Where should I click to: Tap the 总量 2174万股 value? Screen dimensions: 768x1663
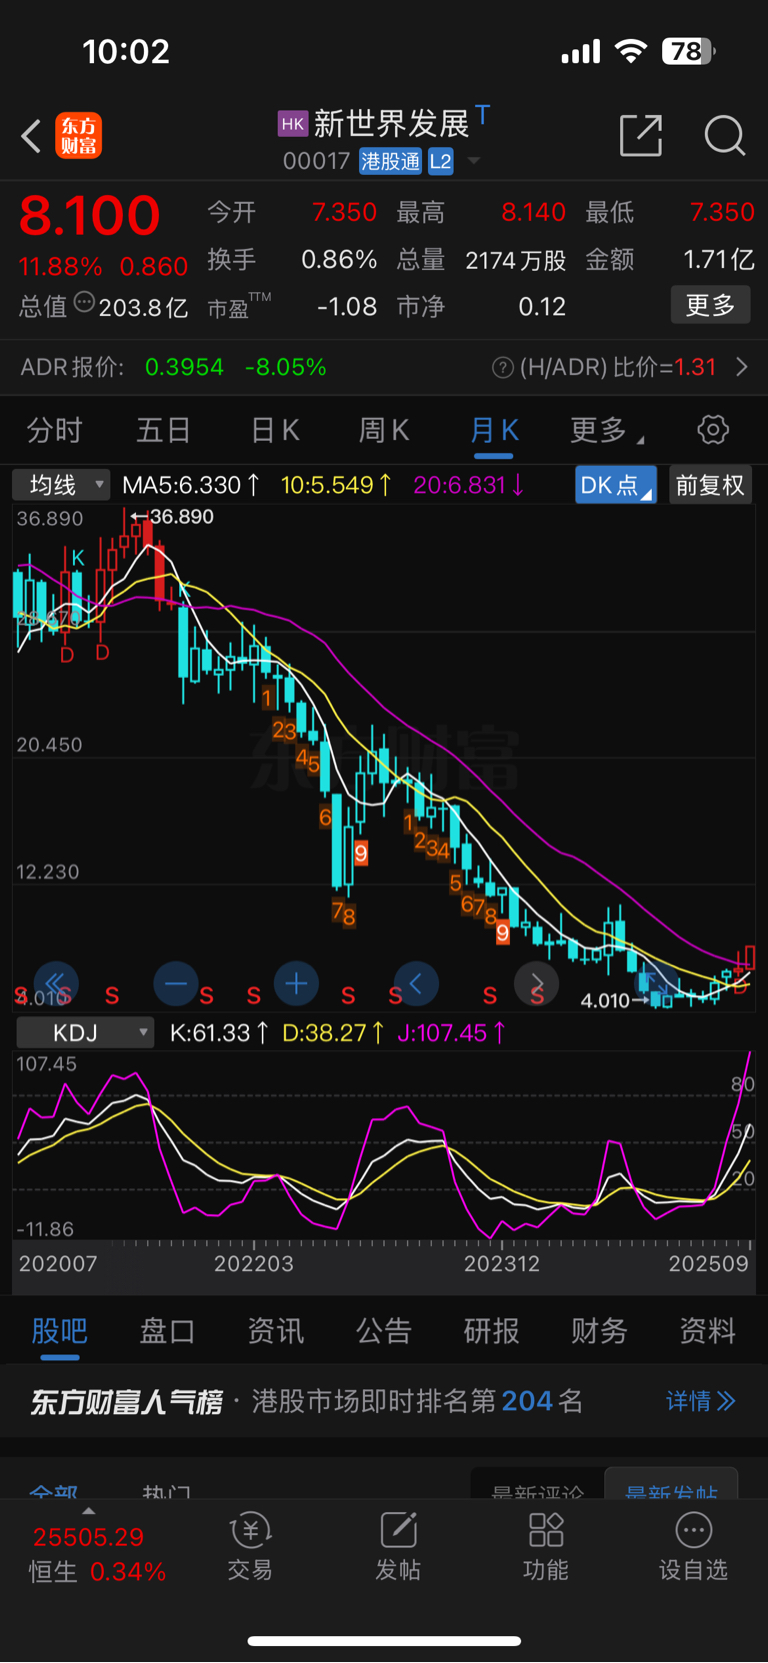point(516,260)
